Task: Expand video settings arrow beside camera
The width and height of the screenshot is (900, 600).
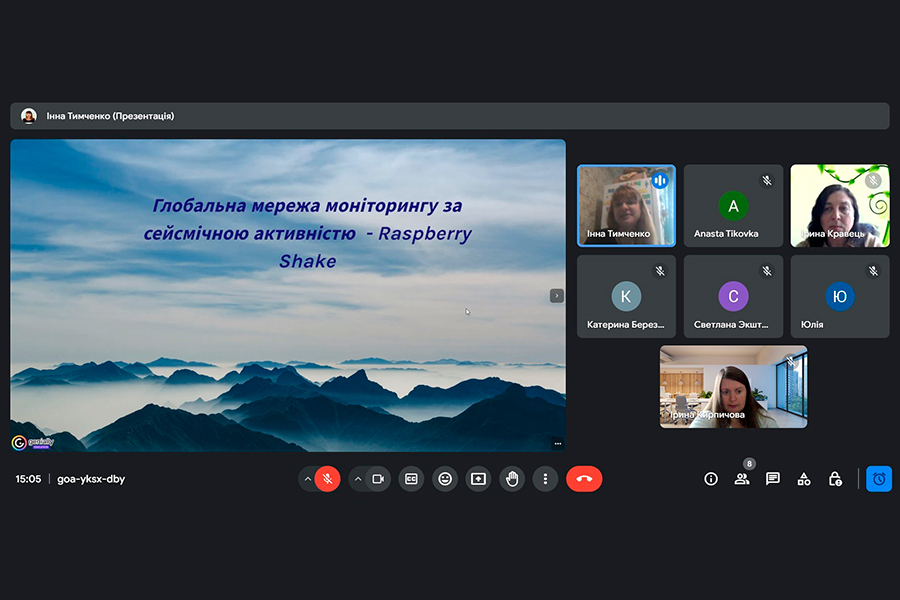Action: (358, 479)
